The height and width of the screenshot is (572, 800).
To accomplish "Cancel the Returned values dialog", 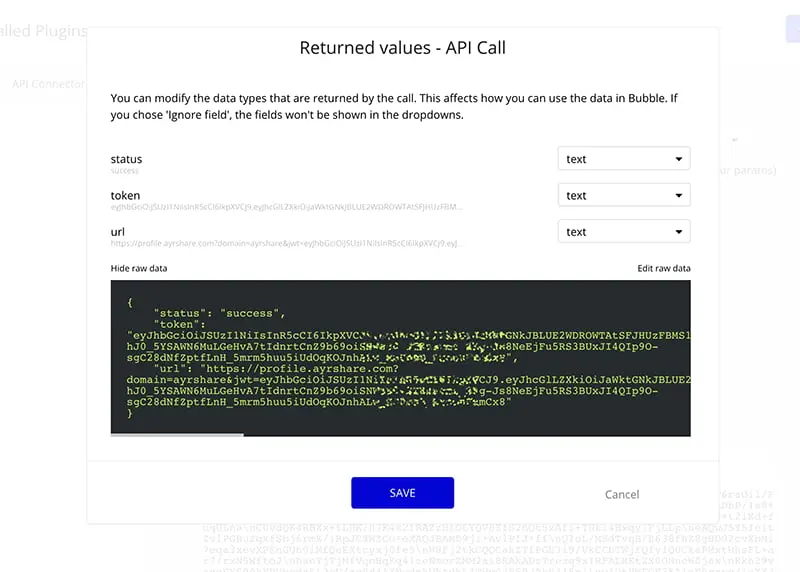I will click(x=622, y=494).
